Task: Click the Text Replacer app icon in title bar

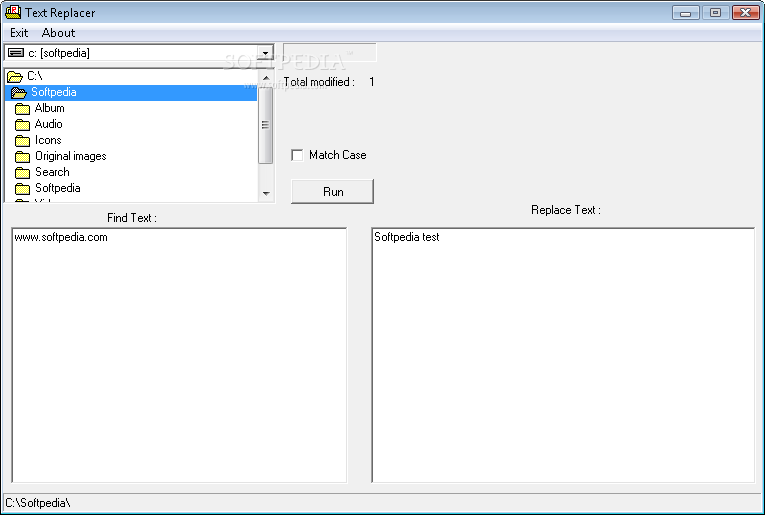Action: point(13,12)
